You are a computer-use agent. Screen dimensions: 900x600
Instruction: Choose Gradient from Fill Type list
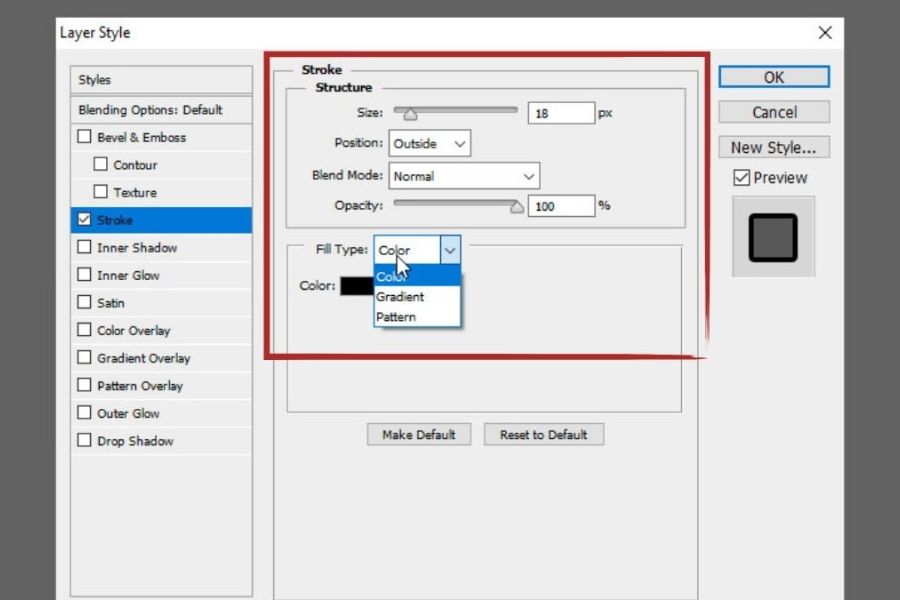coord(400,297)
